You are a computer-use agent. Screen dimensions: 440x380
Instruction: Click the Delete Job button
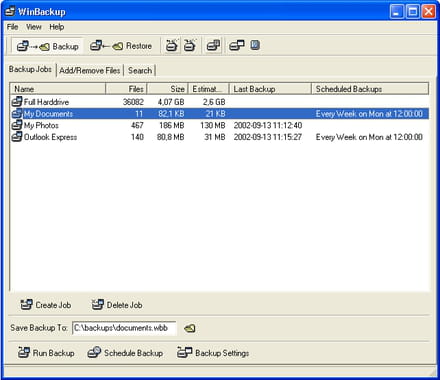coord(117,305)
